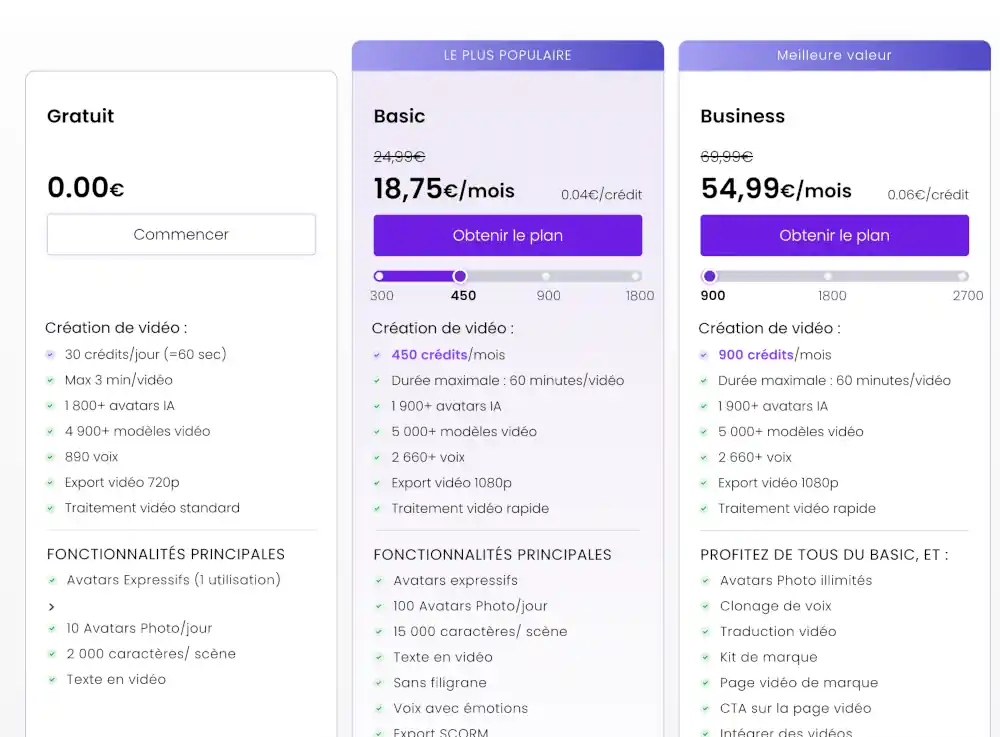Click 'Traitement vidéo standard' text
Image resolution: width=1000 pixels, height=737 pixels.
pyautogui.click(x=152, y=507)
